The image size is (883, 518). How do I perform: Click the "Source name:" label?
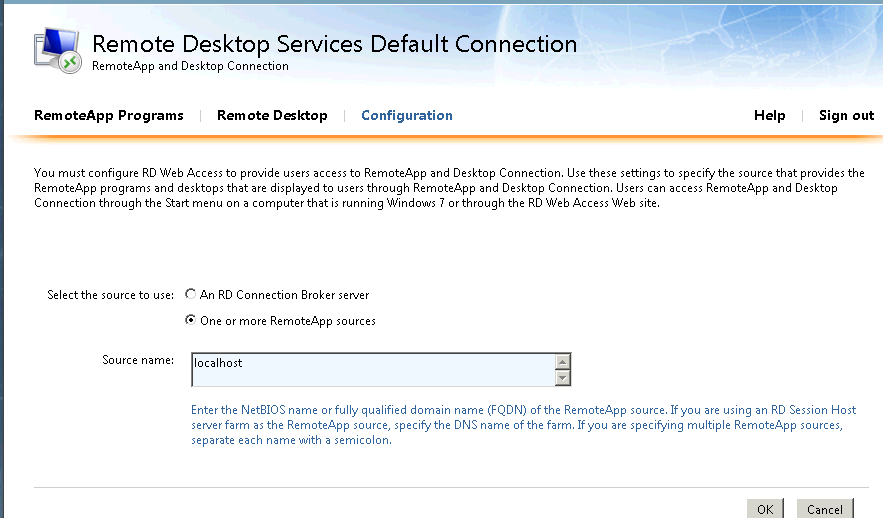(x=138, y=360)
